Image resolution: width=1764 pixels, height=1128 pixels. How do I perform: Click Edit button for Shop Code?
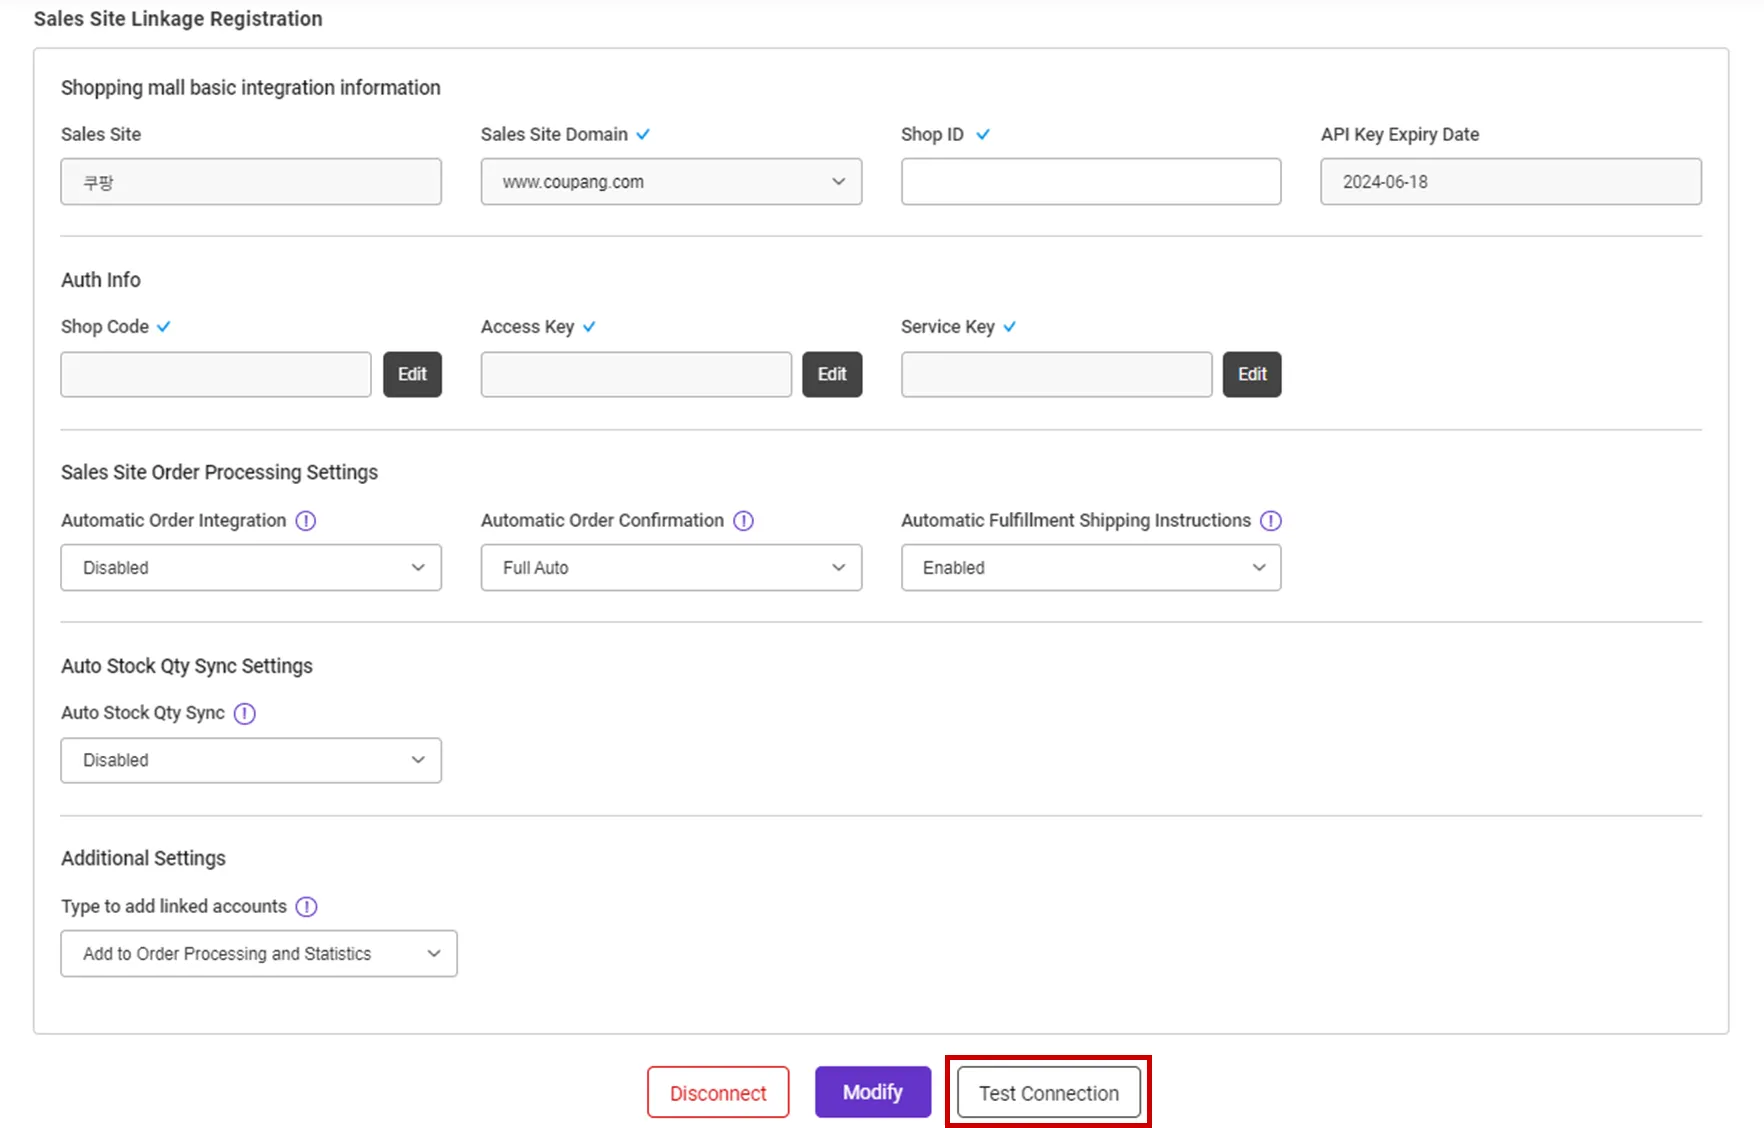[x=412, y=375]
